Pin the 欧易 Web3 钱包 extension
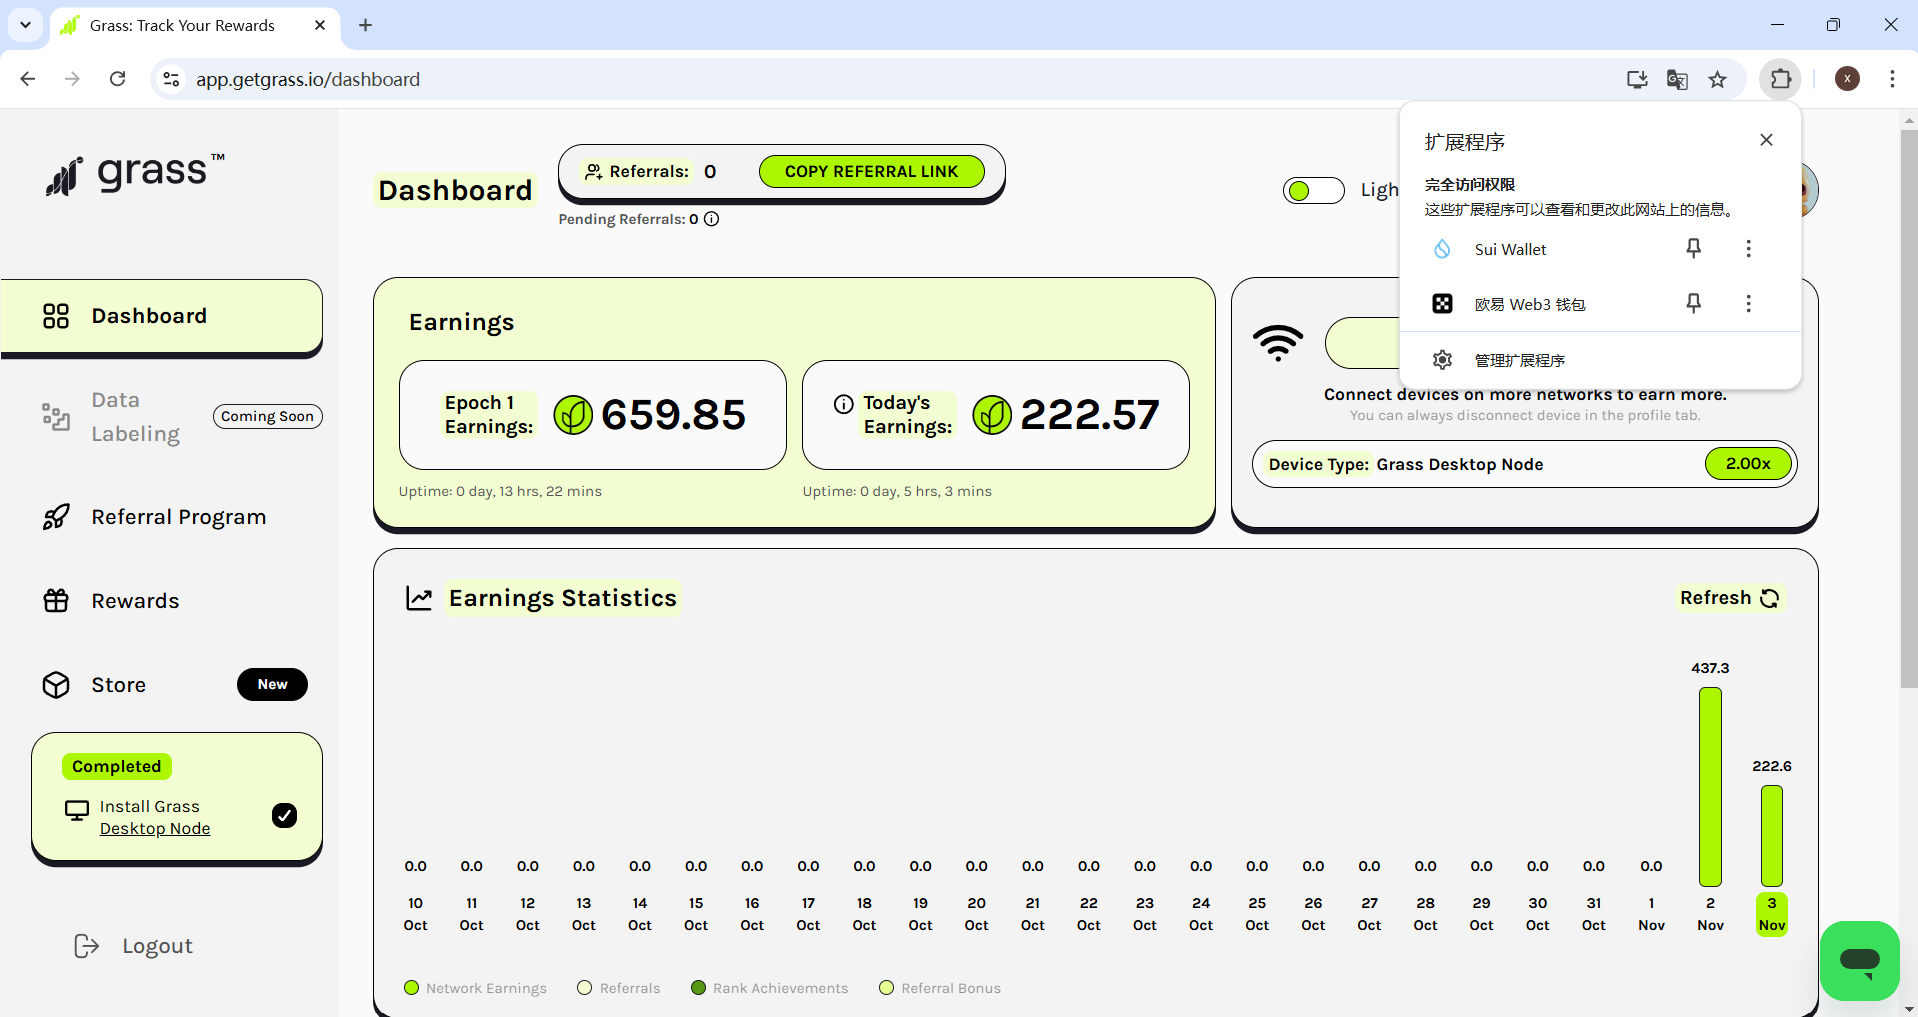This screenshot has width=1918, height=1017. 1694,303
